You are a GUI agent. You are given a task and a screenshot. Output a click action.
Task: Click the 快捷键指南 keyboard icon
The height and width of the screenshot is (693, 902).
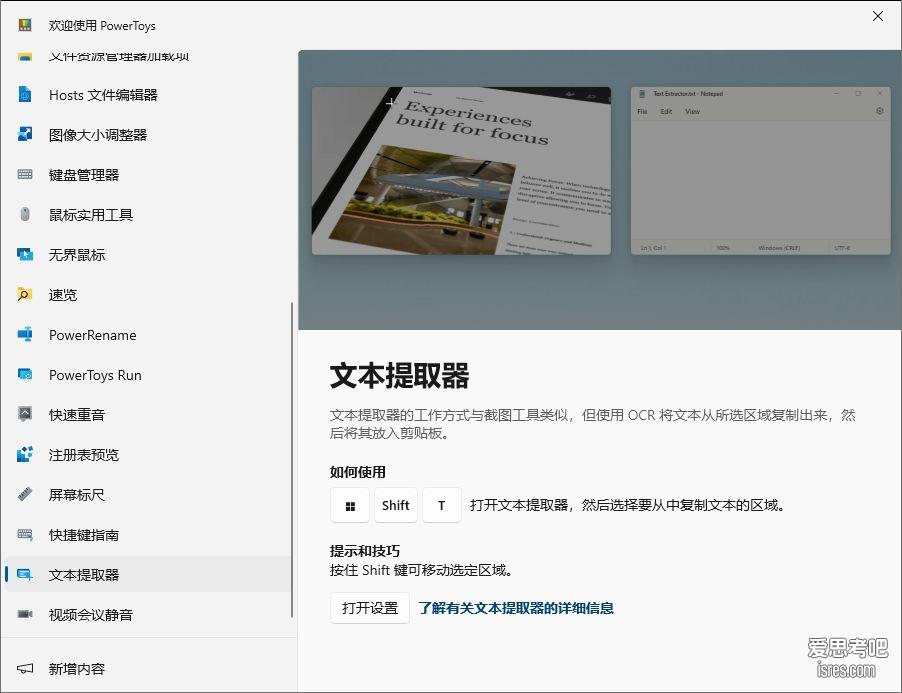25,534
